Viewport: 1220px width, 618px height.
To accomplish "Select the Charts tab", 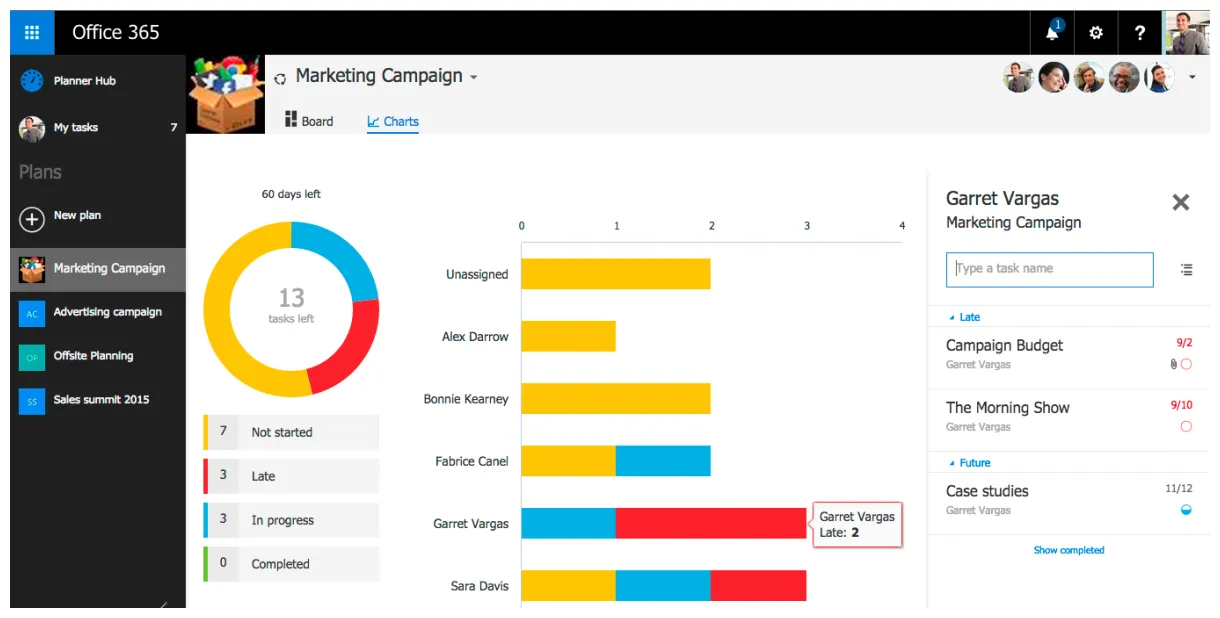I will [393, 121].
